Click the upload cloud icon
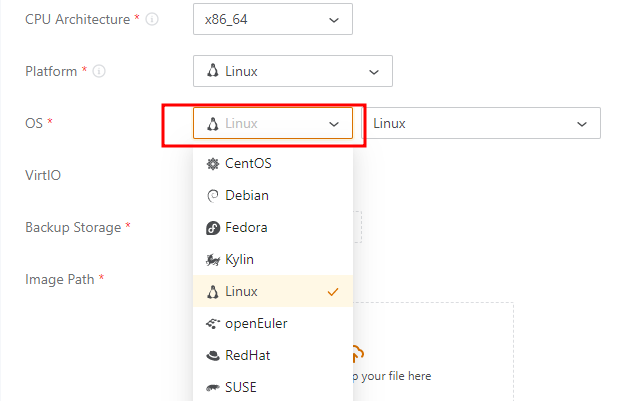Image resolution: width=642 pixels, height=401 pixels. 356,352
